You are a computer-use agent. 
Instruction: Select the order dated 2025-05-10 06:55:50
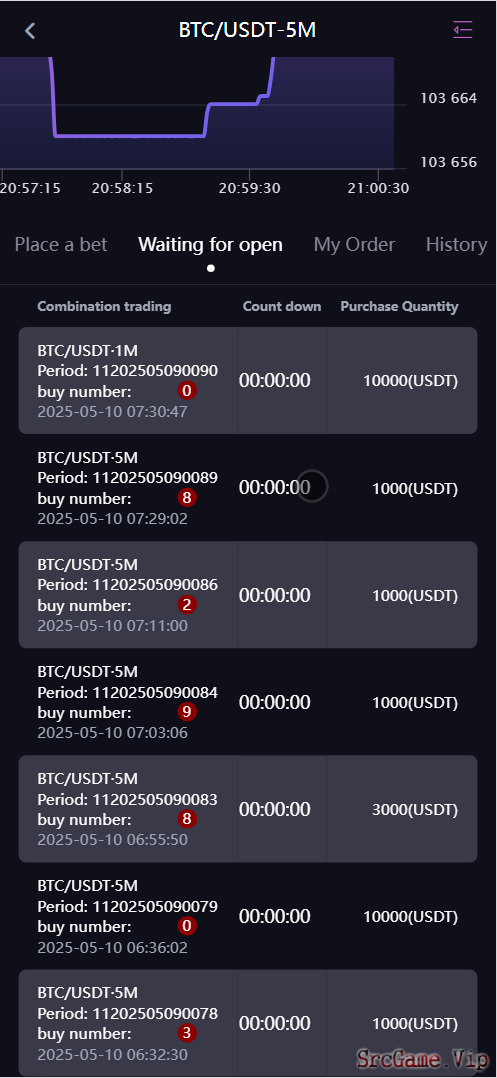tap(248, 808)
